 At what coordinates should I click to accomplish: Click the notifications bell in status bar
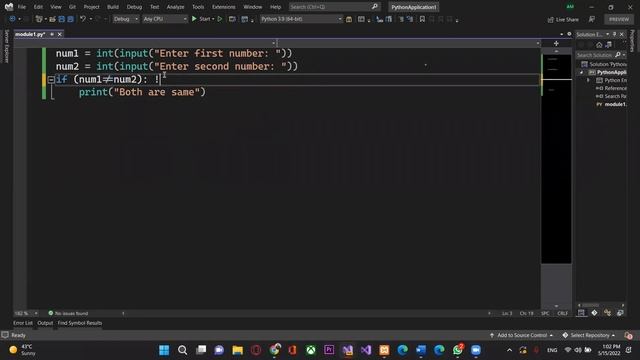[629, 336]
